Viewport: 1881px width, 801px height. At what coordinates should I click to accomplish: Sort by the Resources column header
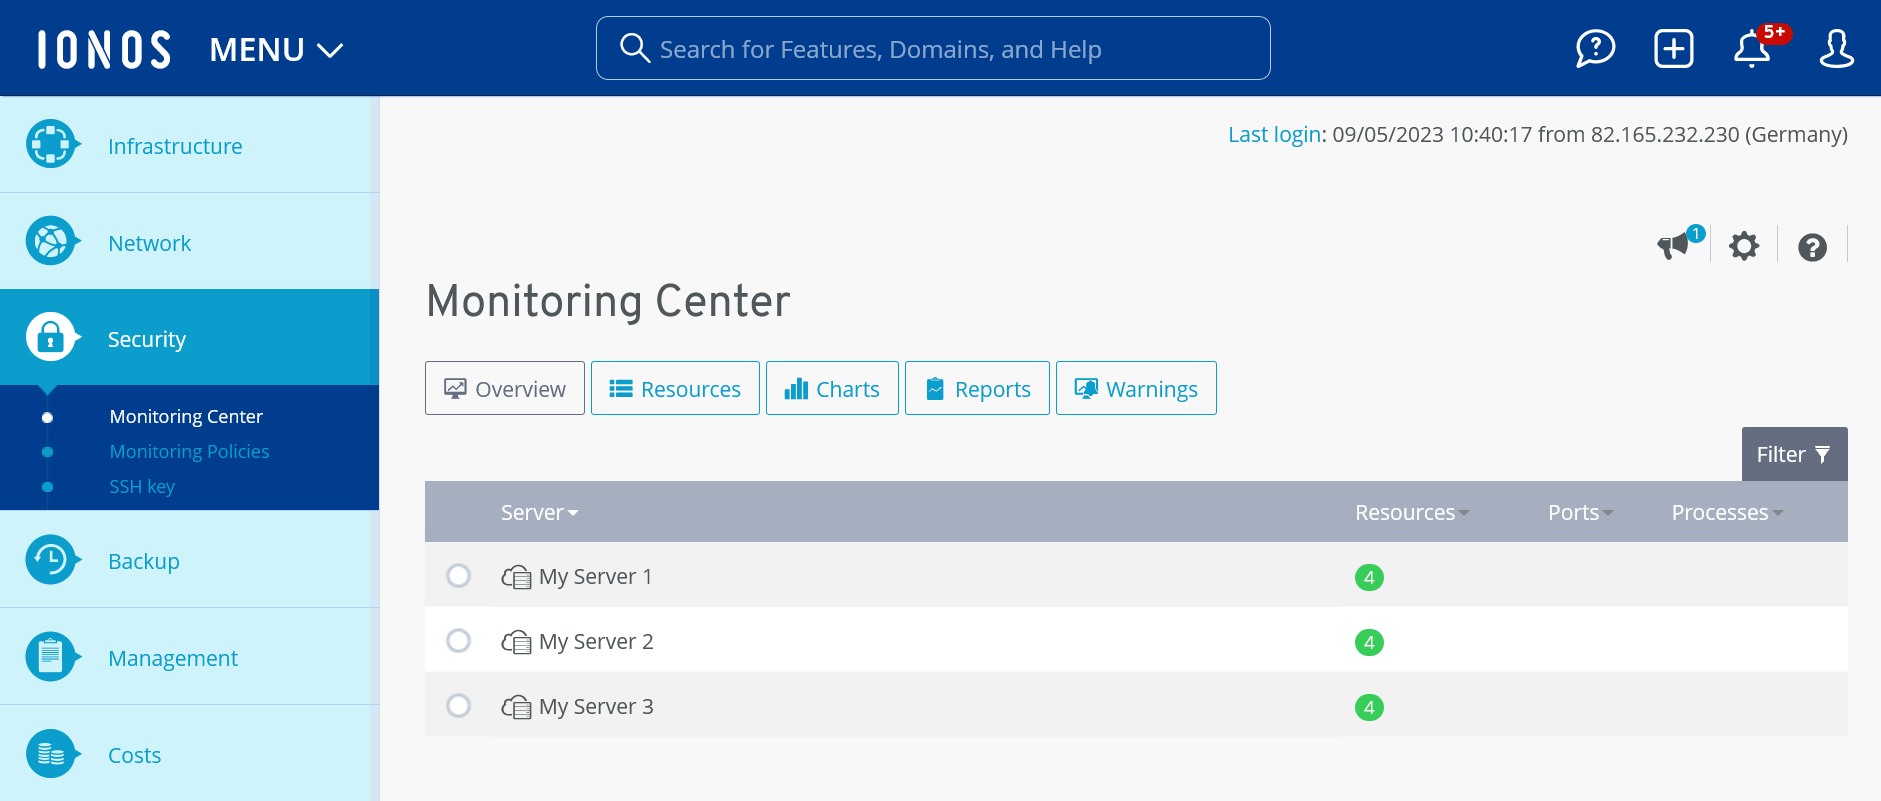[x=1411, y=512]
